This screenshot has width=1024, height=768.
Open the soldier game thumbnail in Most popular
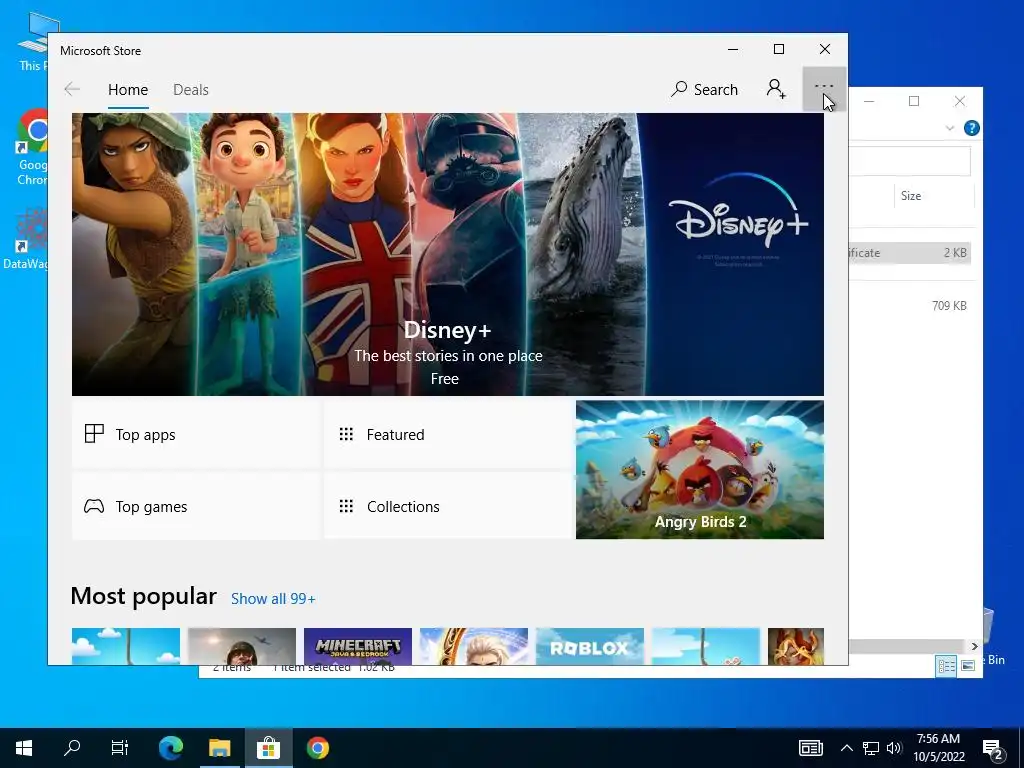pyautogui.click(x=242, y=647)
